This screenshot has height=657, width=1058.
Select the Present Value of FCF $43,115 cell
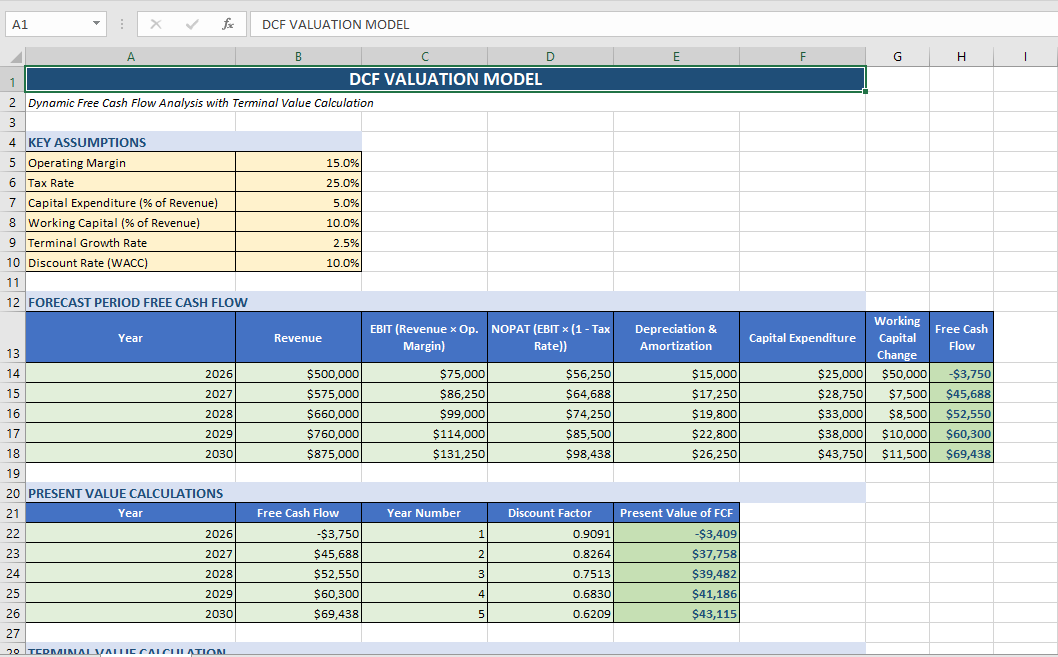click(x=676, y=613)
